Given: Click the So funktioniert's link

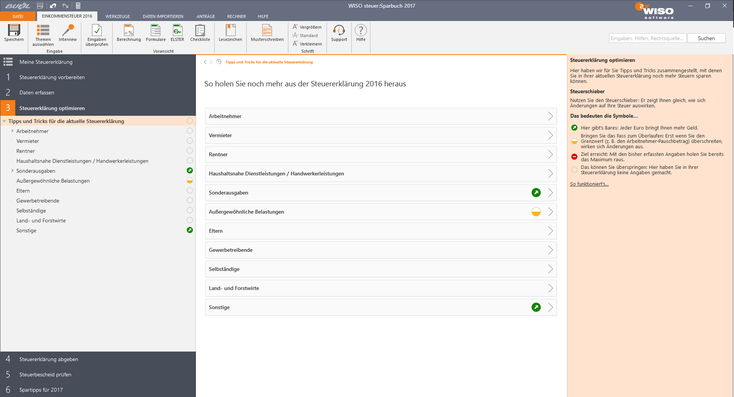Looking at the screenshot, I should pyautogui.click(x=589, y=184).
